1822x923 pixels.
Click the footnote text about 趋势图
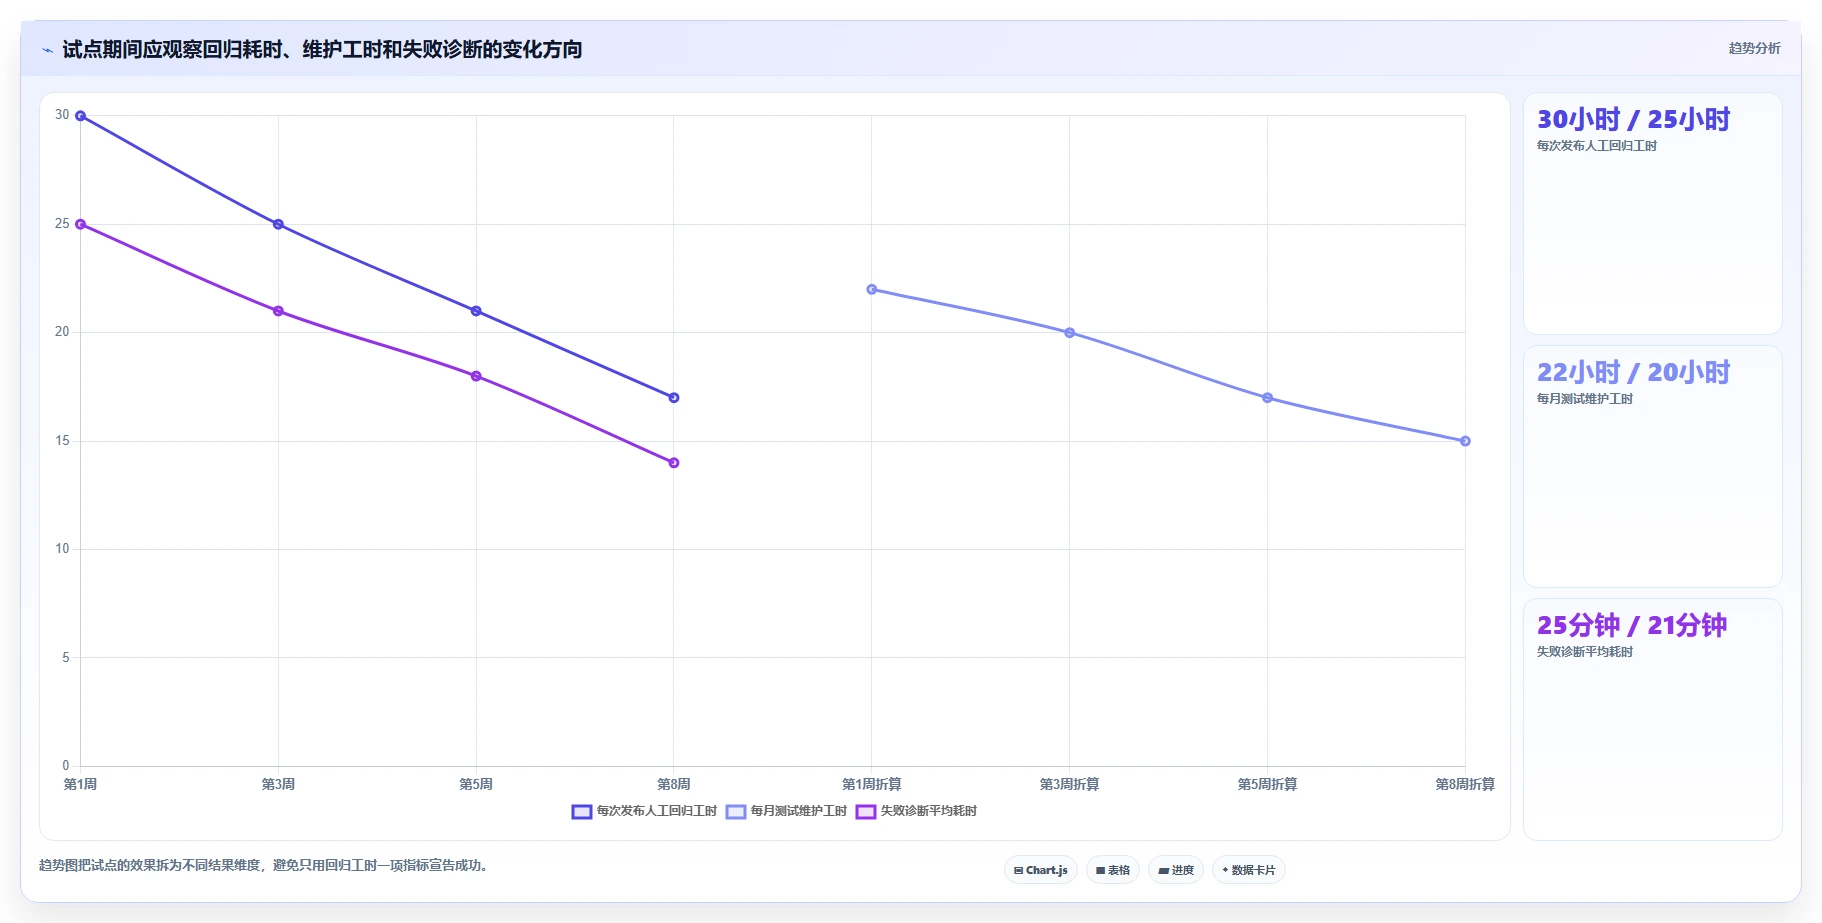click(x=264, y=865)
